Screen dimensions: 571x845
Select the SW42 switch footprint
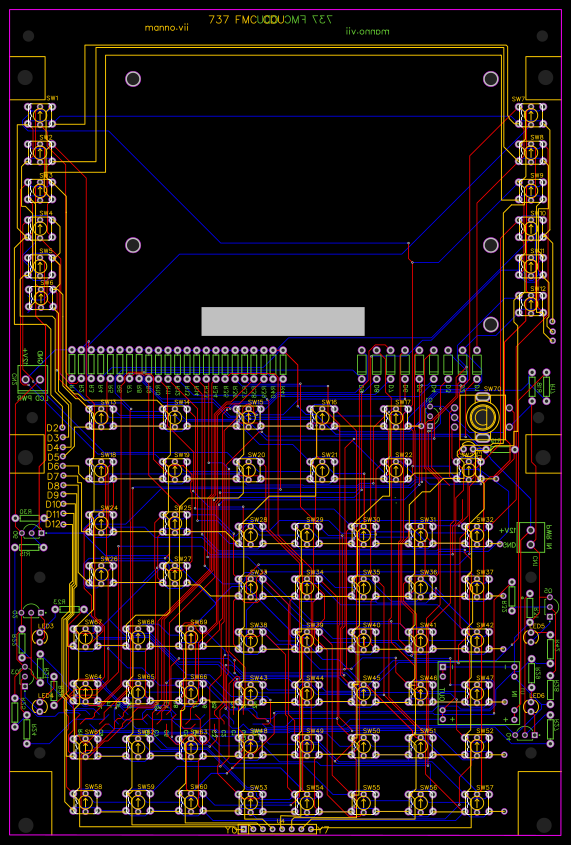click(x=477, y=640)
